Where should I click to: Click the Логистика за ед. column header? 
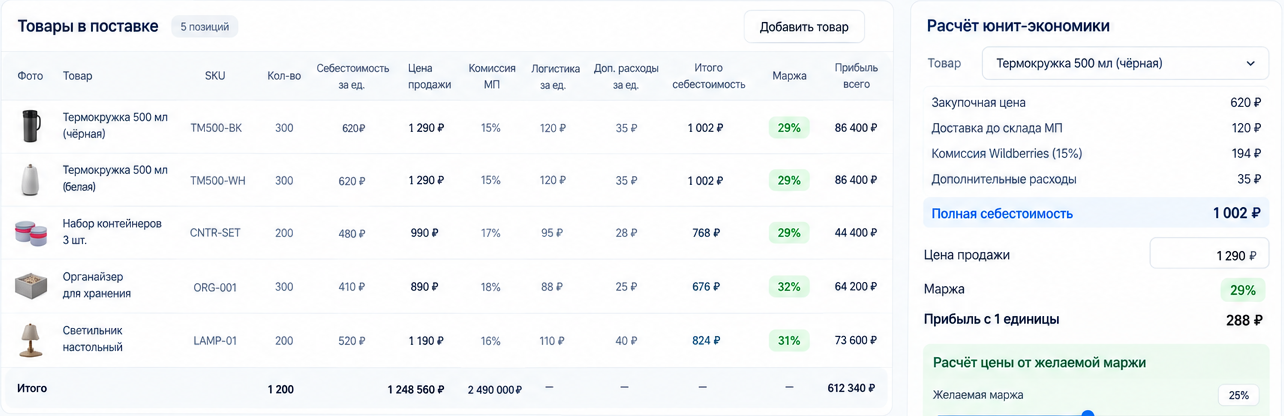click(556, 76)
